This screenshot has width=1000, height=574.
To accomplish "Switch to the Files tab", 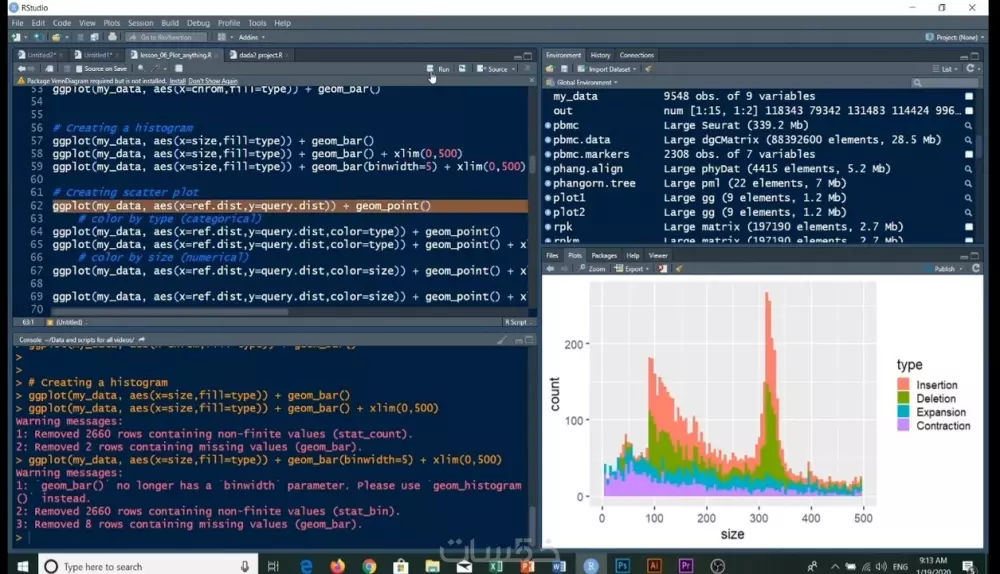I will click(x=552, y=256).
